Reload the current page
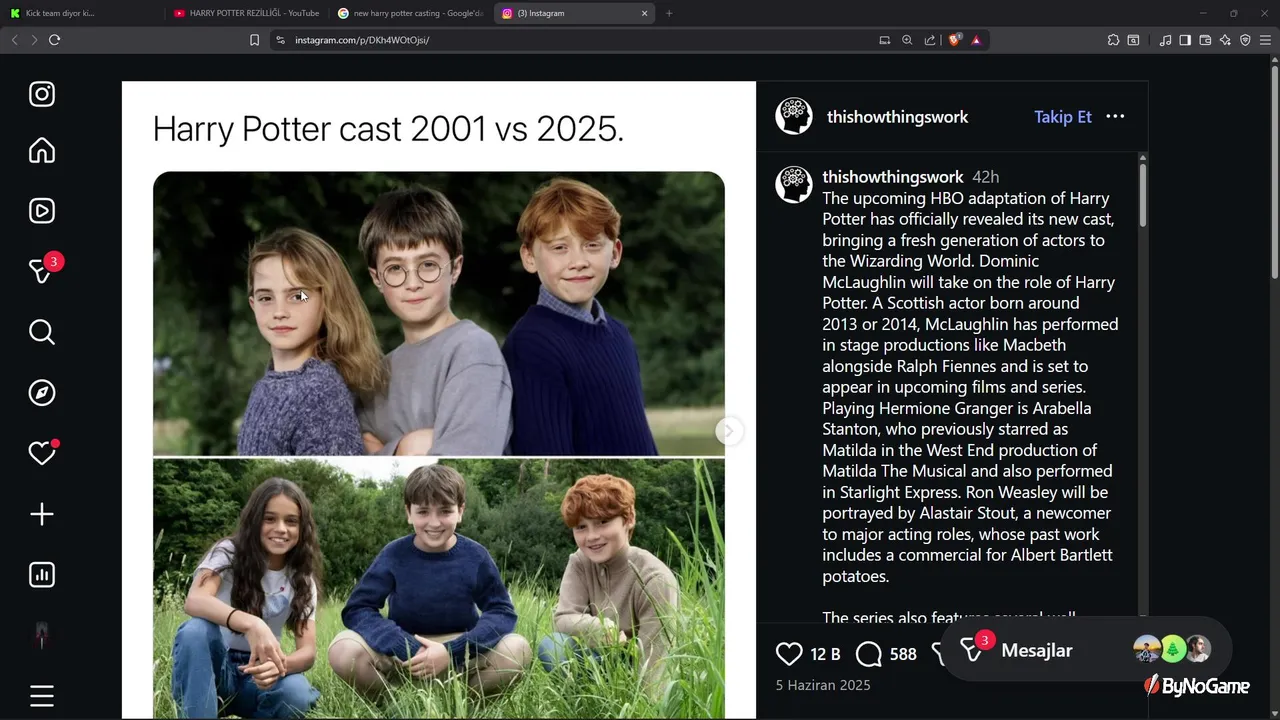Screen dimensions: 1280x720 (x=54, y=40)
